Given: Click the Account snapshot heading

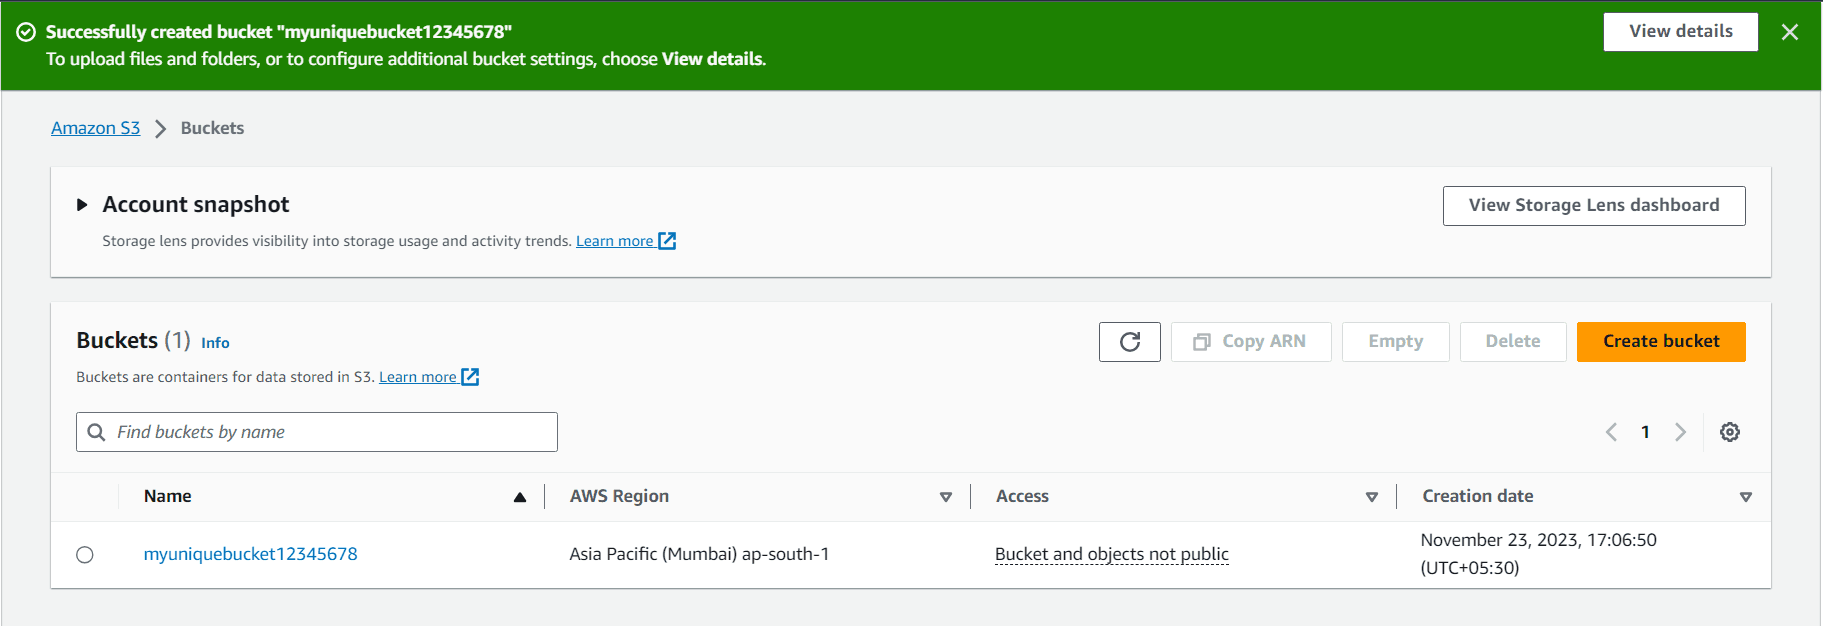Looking at the screenshot, I should click(196, 205).
